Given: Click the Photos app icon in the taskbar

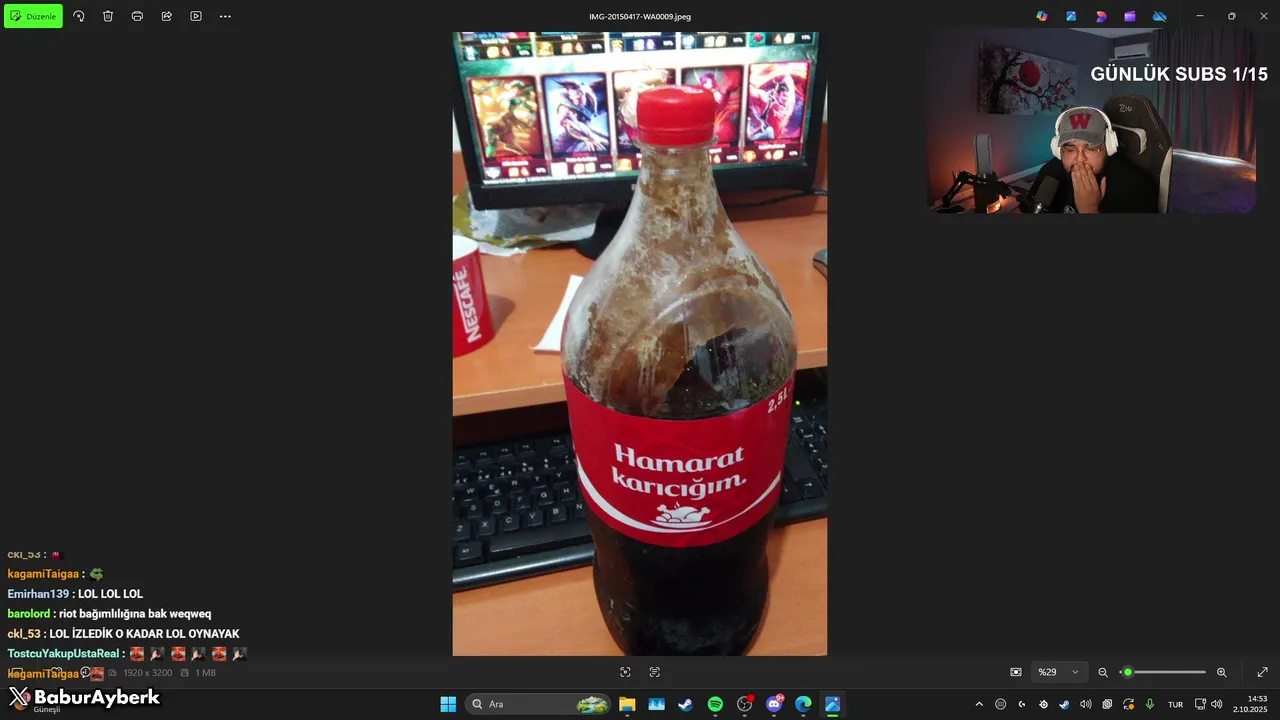Looking at the screenshot, I should [833, 704].
